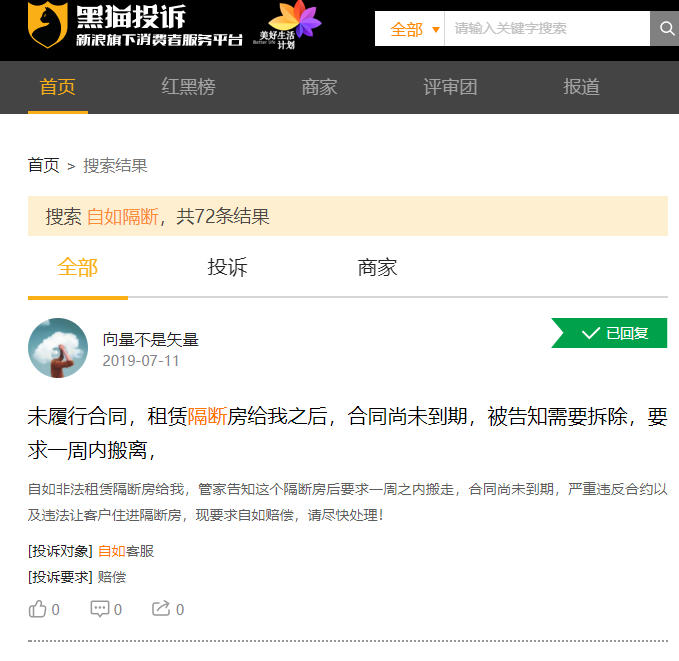Image resolution: width=679 pixels, height=661 pixels.
Task: Share the complaint via share icon
Action: tap(161, 609)
